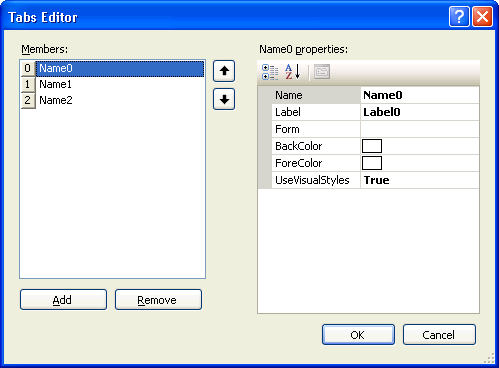Viewport: 499px width, 368px height.
Task: Select the UseVisualStyles value True
Action: click(x=420, y=180)
